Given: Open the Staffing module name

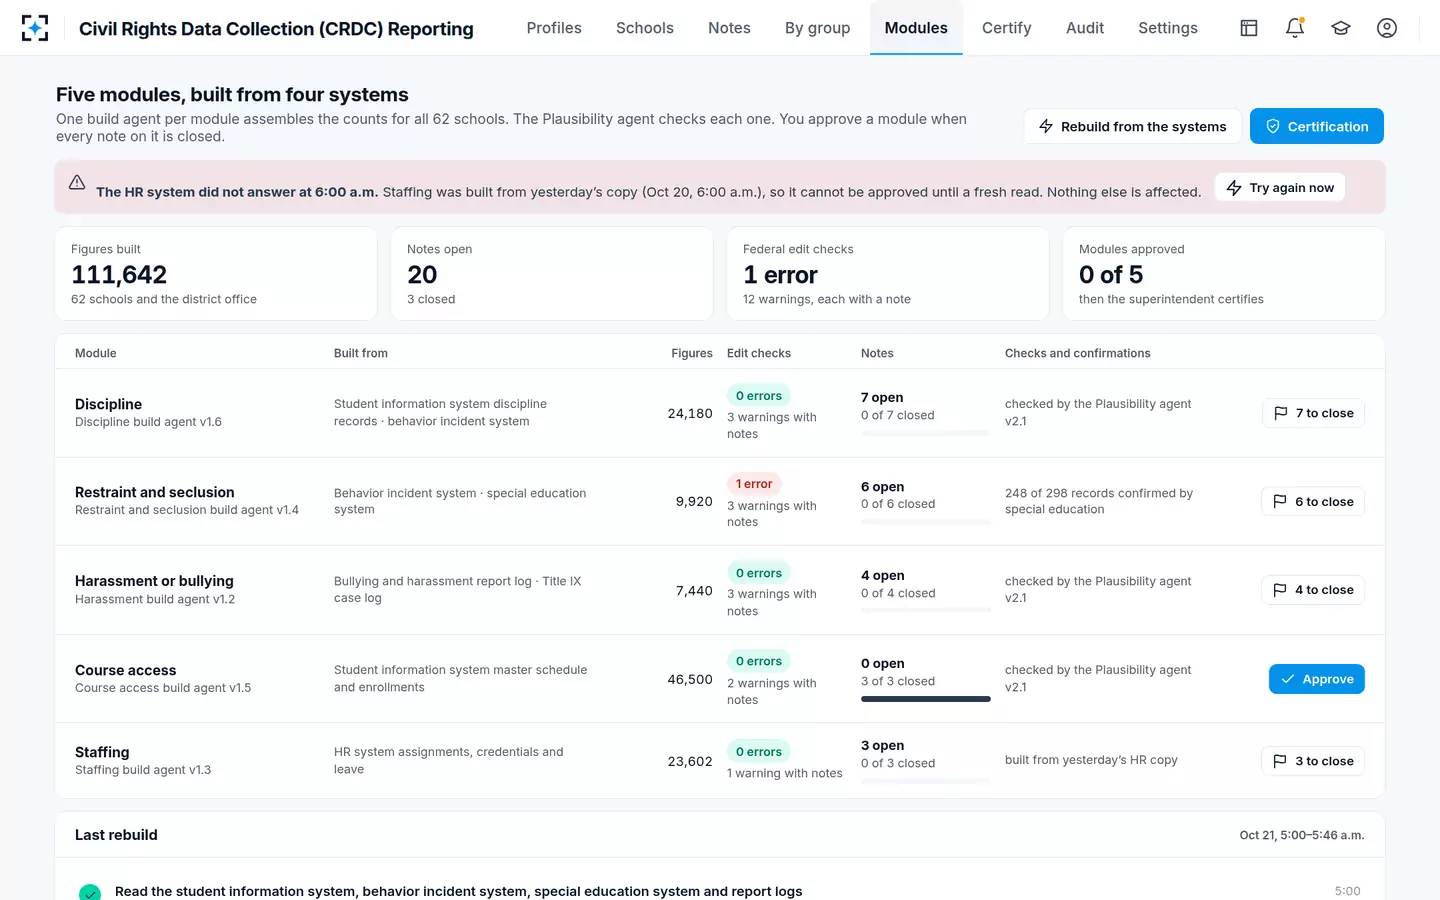Looking at the screenshot, I should 102,752.
